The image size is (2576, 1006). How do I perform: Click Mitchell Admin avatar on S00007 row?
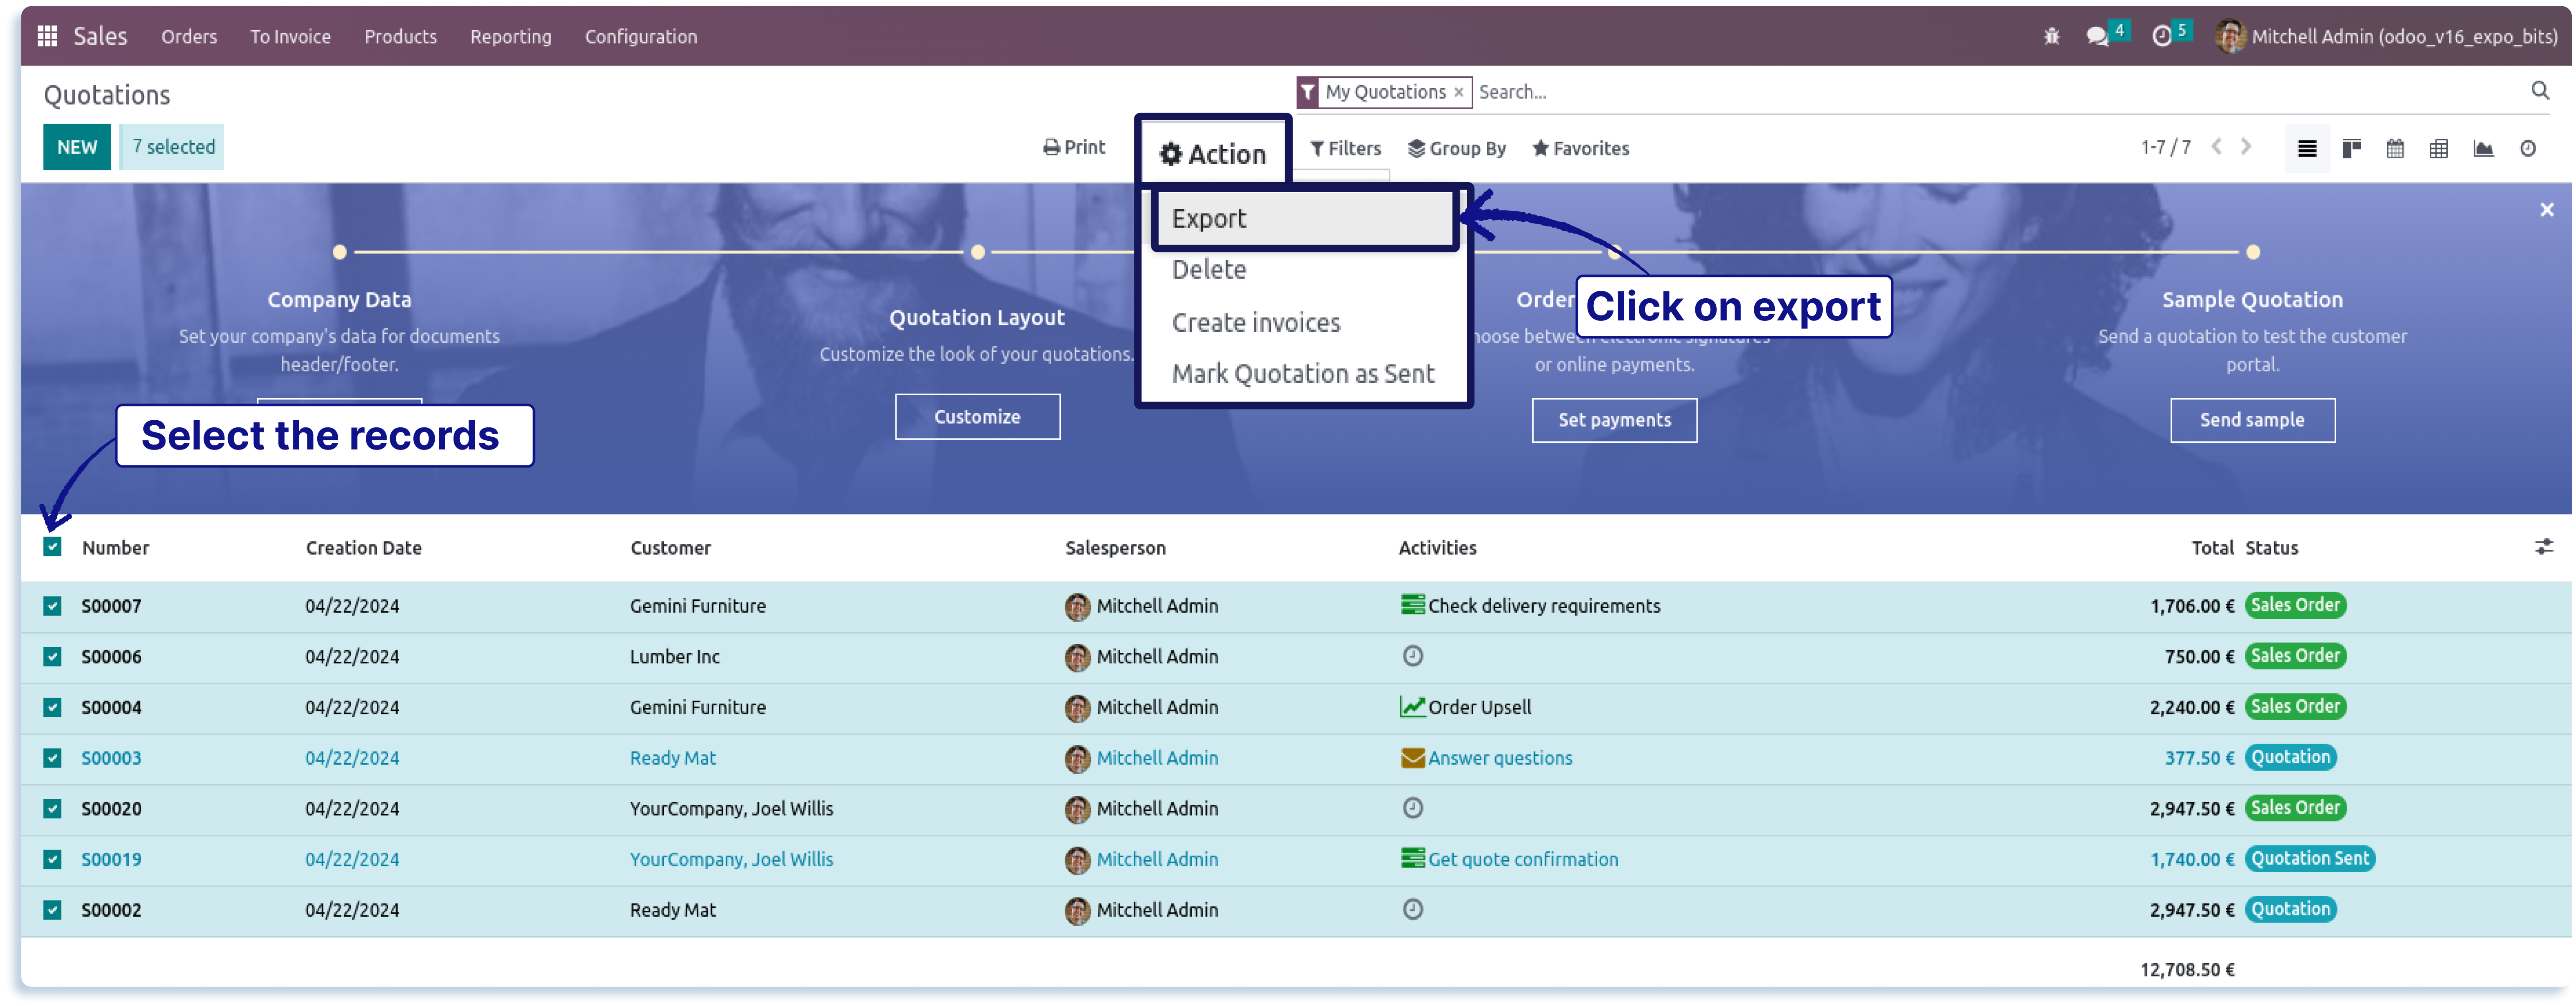coord(1078,607)
